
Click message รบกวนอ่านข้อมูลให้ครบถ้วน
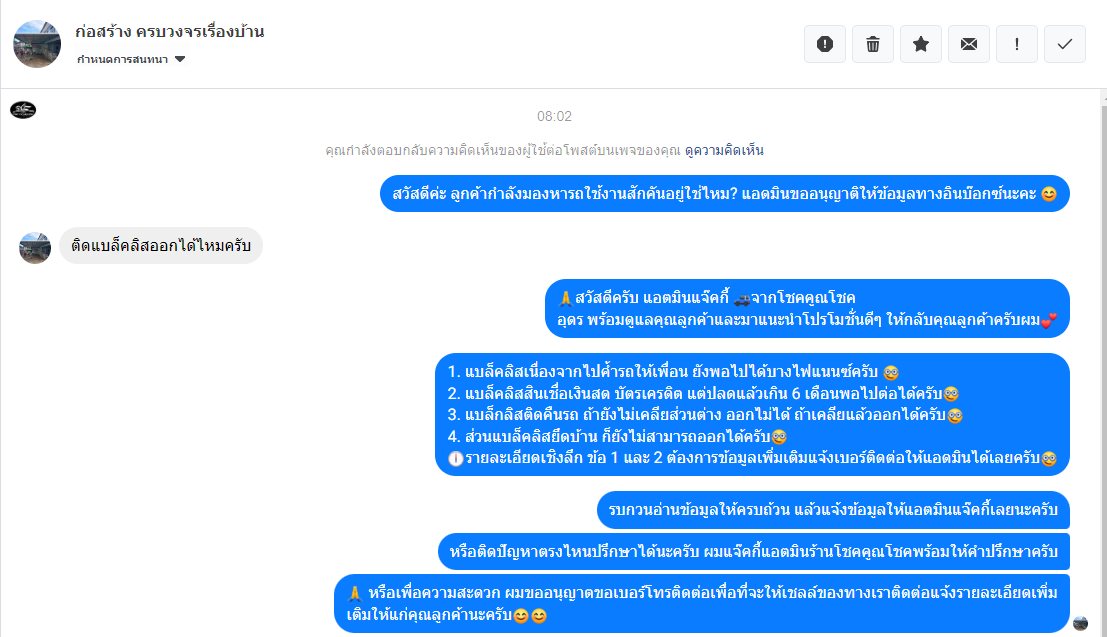coord(833,510)
